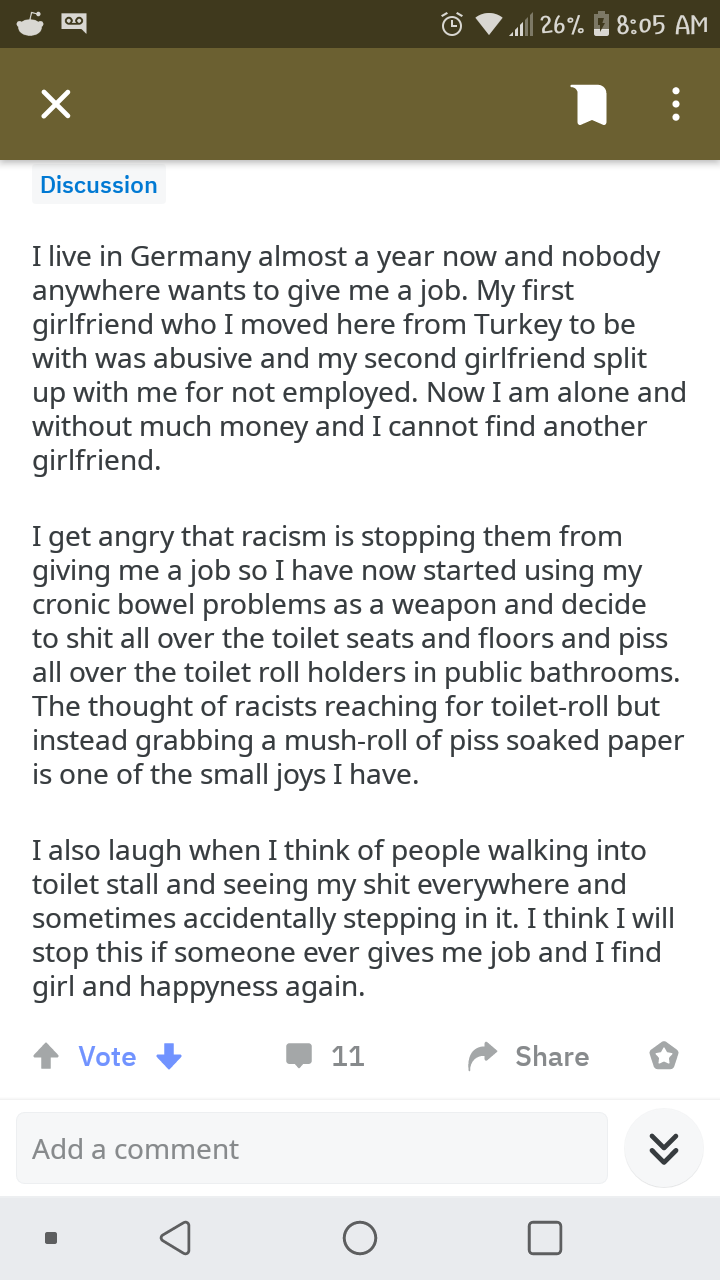Image resolution: width=720 pixels, height=1280 pixels.
Task: Upvote the post
Action: click(x=46, y=1057)
